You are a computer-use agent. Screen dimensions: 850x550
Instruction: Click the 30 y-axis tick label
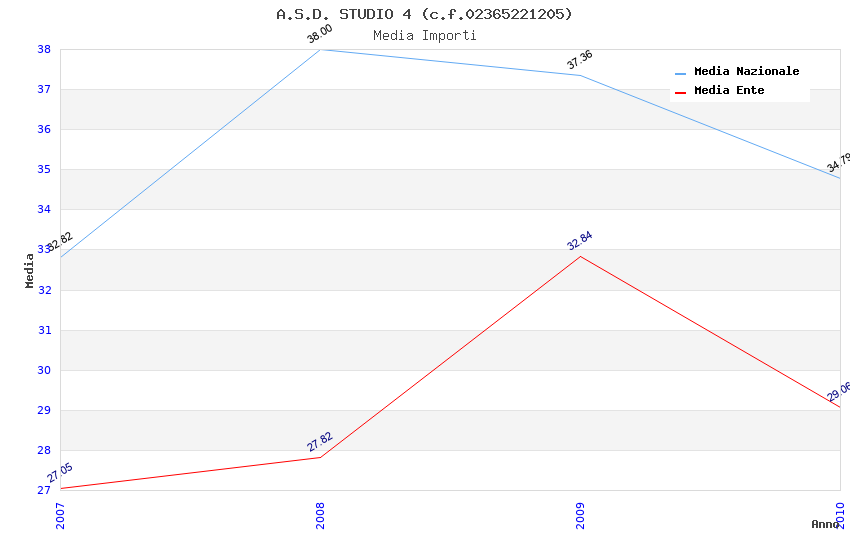(x=44, y=370)
